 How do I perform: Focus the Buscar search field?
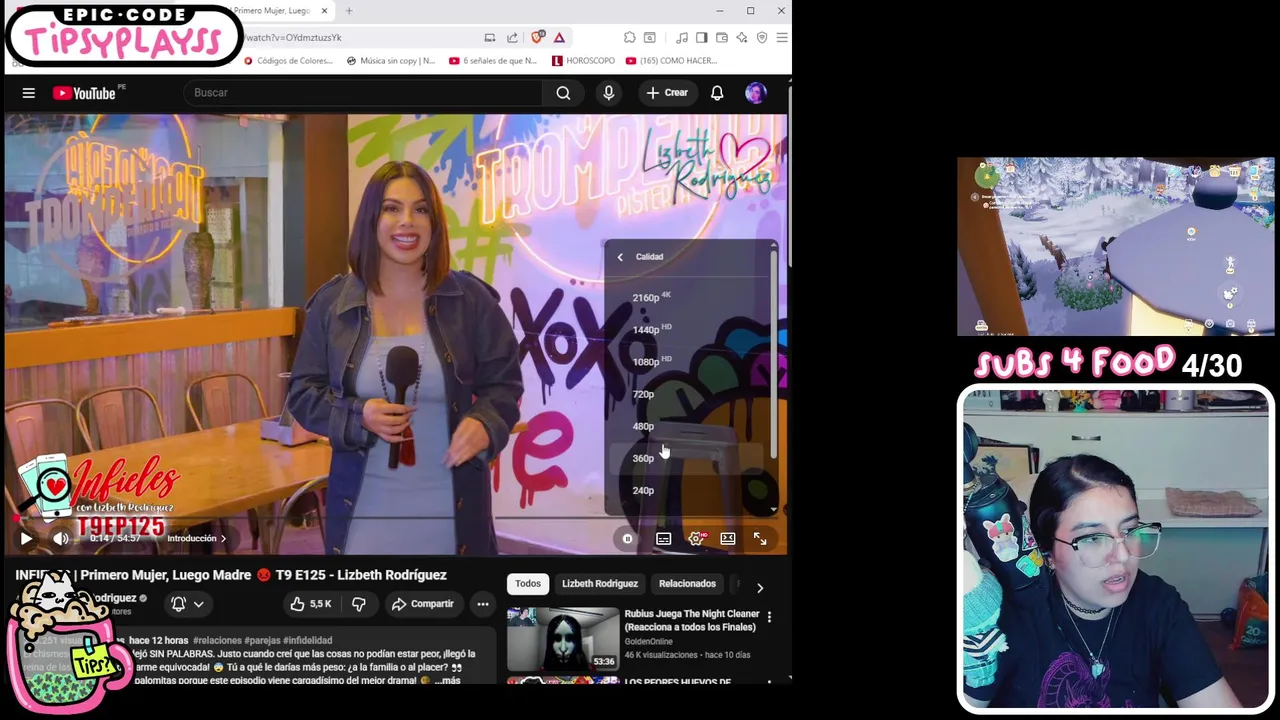click(362, 93)
